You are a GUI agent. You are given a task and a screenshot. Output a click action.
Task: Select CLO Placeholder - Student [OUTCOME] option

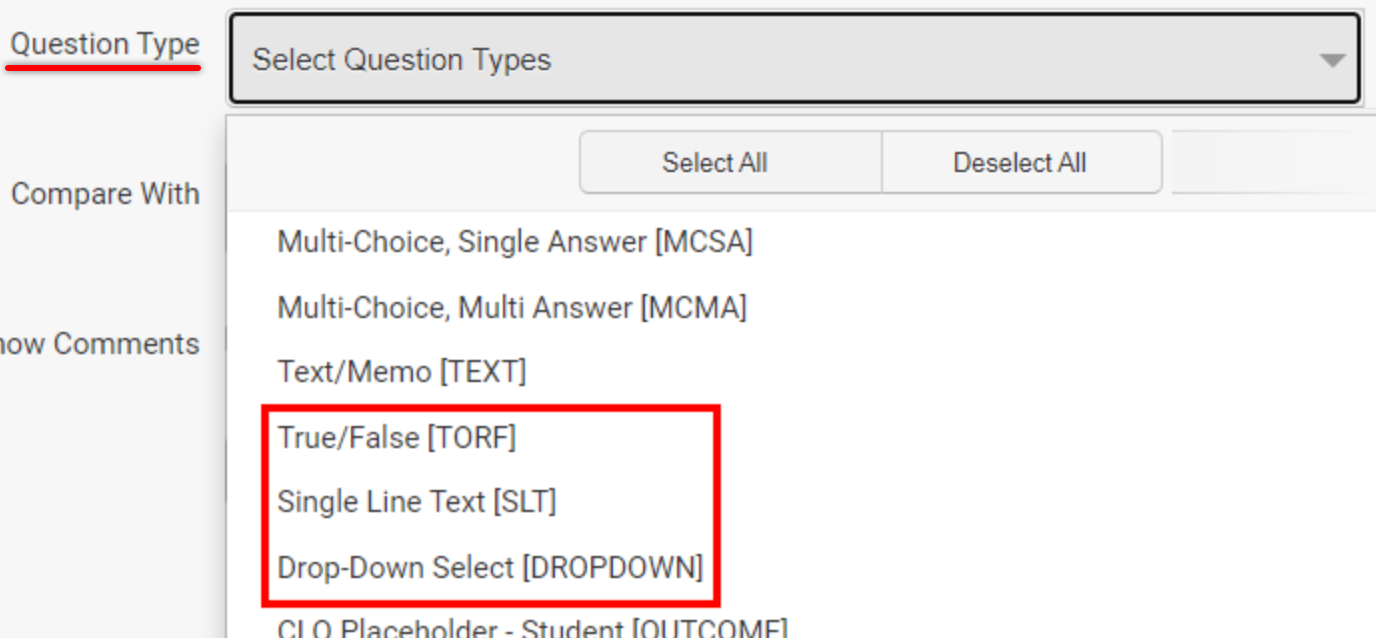pyautogui.click(x=532, y=628)
